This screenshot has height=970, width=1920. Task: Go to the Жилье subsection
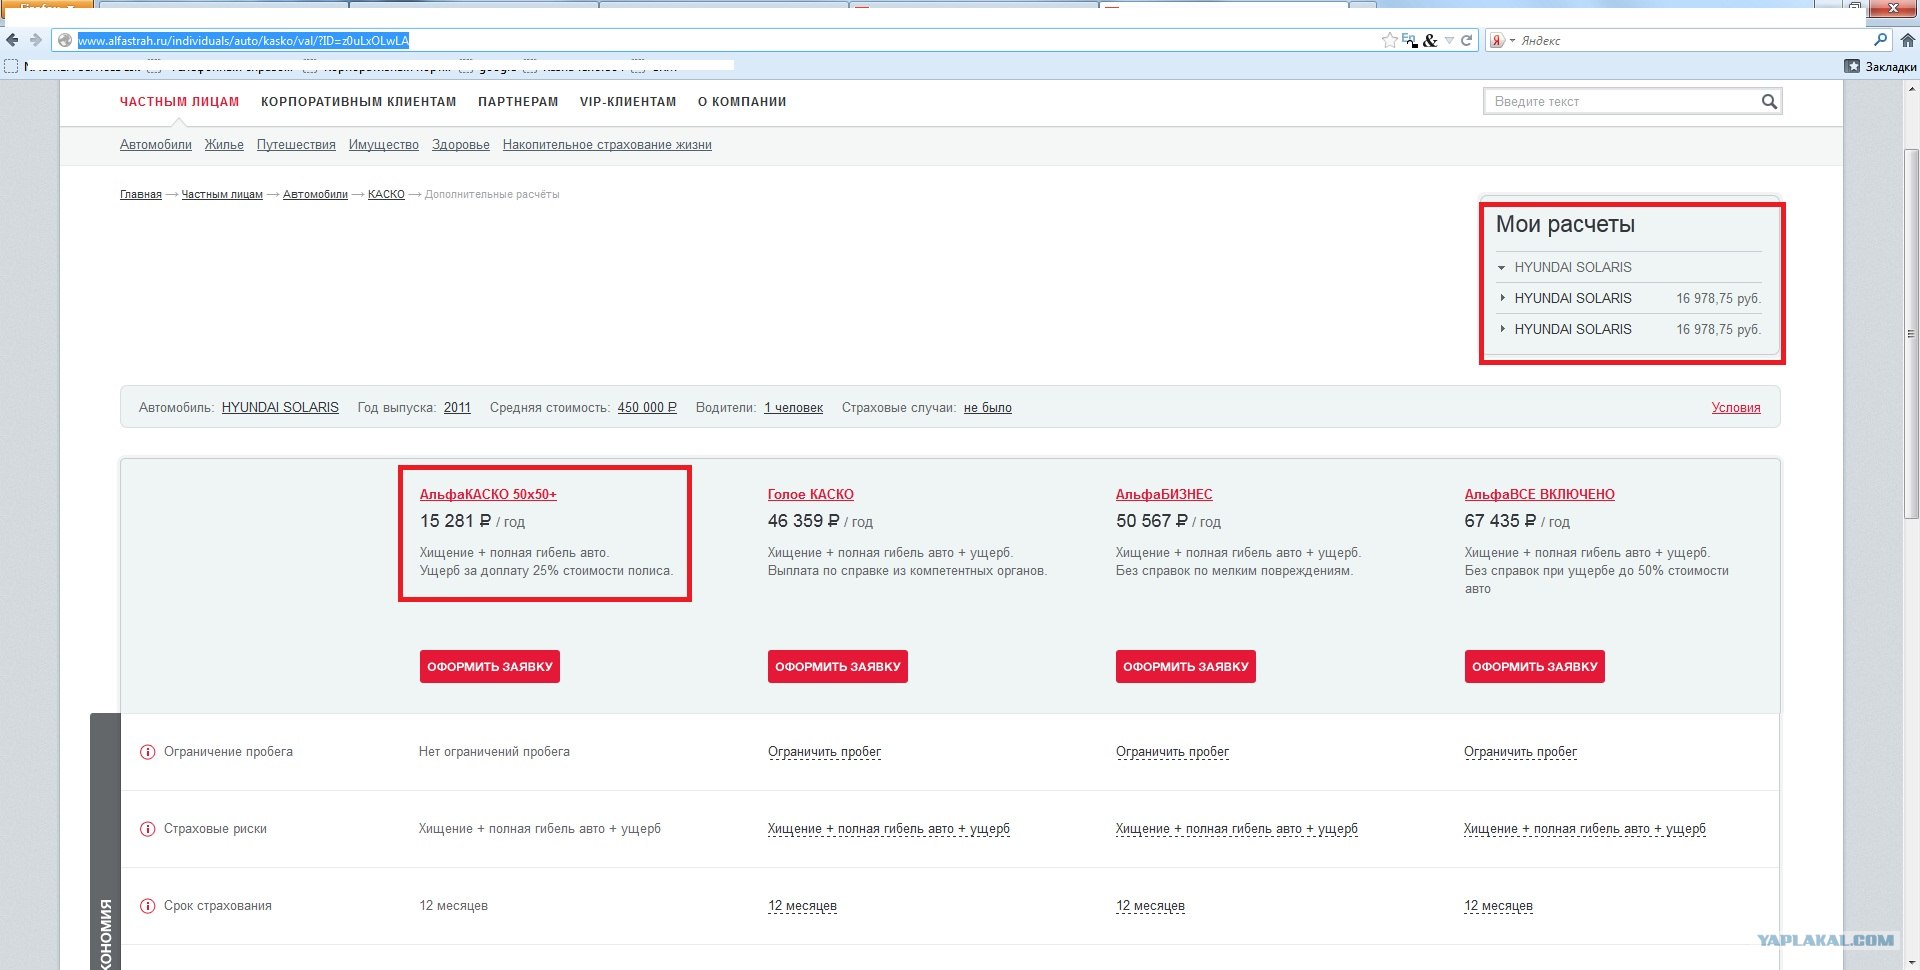point(224,145)
